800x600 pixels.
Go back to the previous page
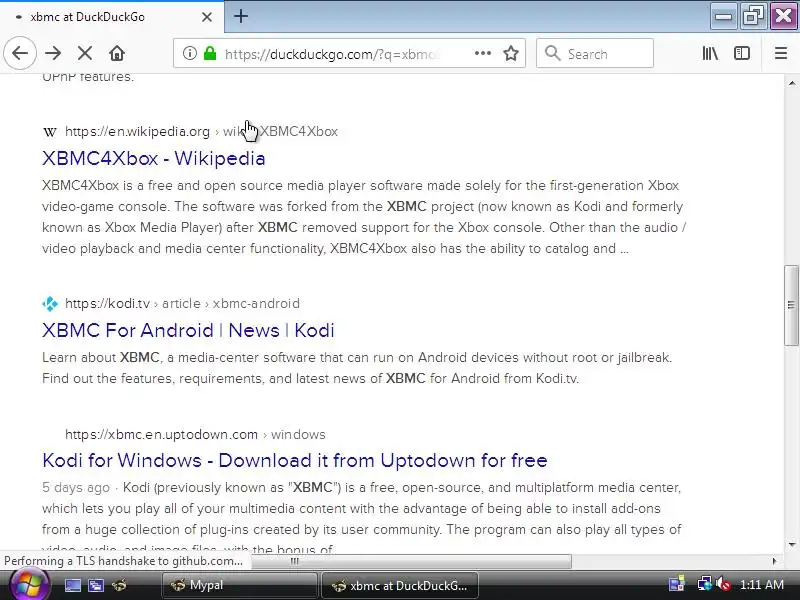click(20, 53)
